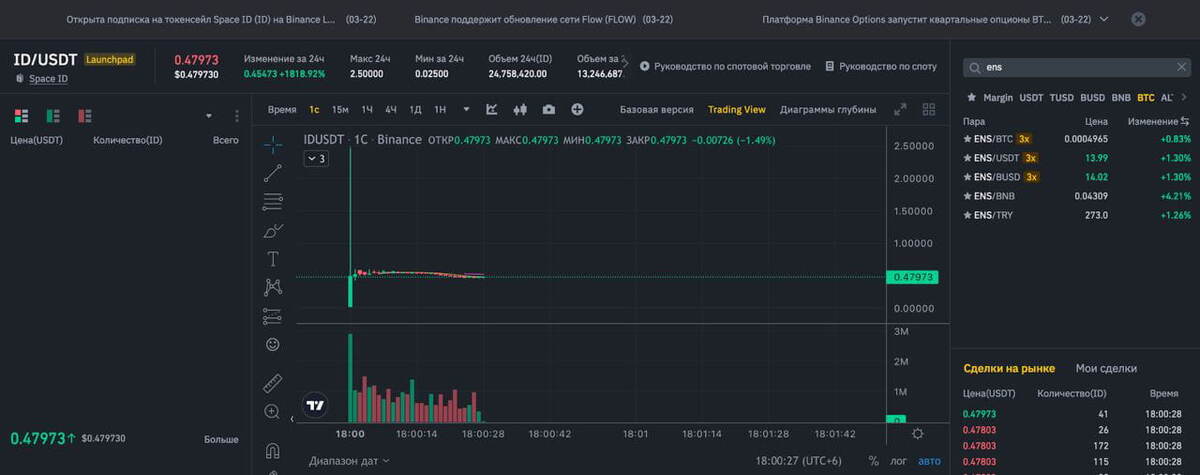Image resolution: width=1200 pixels, height=475 pixels.
Task: Toggle the magnet snap mode
Action: click(272, 450)
